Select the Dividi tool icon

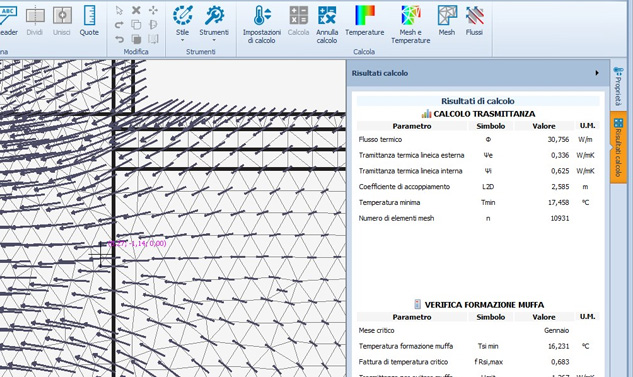tap(35, 20)
